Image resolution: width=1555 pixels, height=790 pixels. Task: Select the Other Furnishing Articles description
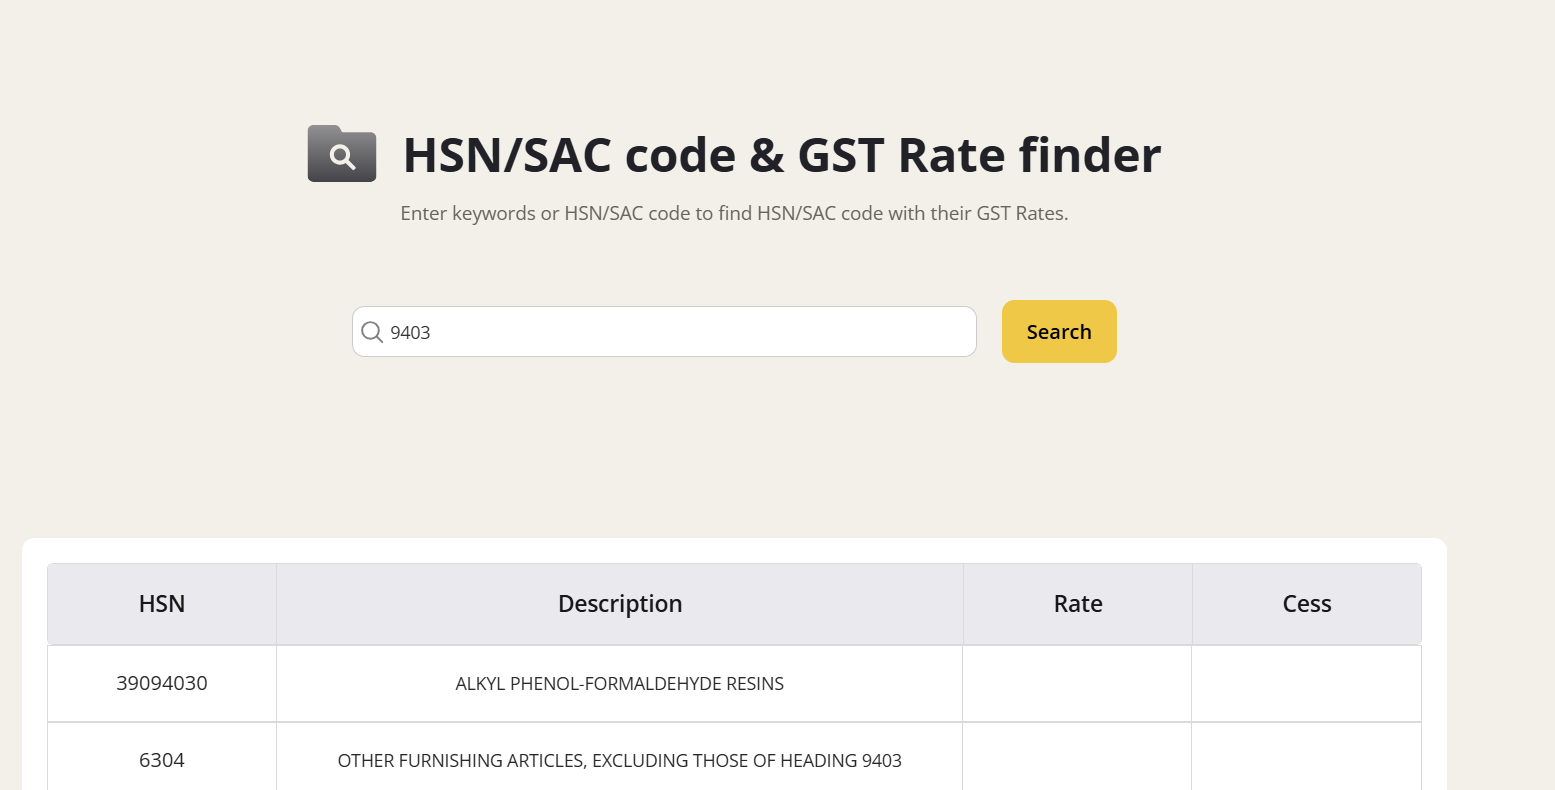coord(620,761)
